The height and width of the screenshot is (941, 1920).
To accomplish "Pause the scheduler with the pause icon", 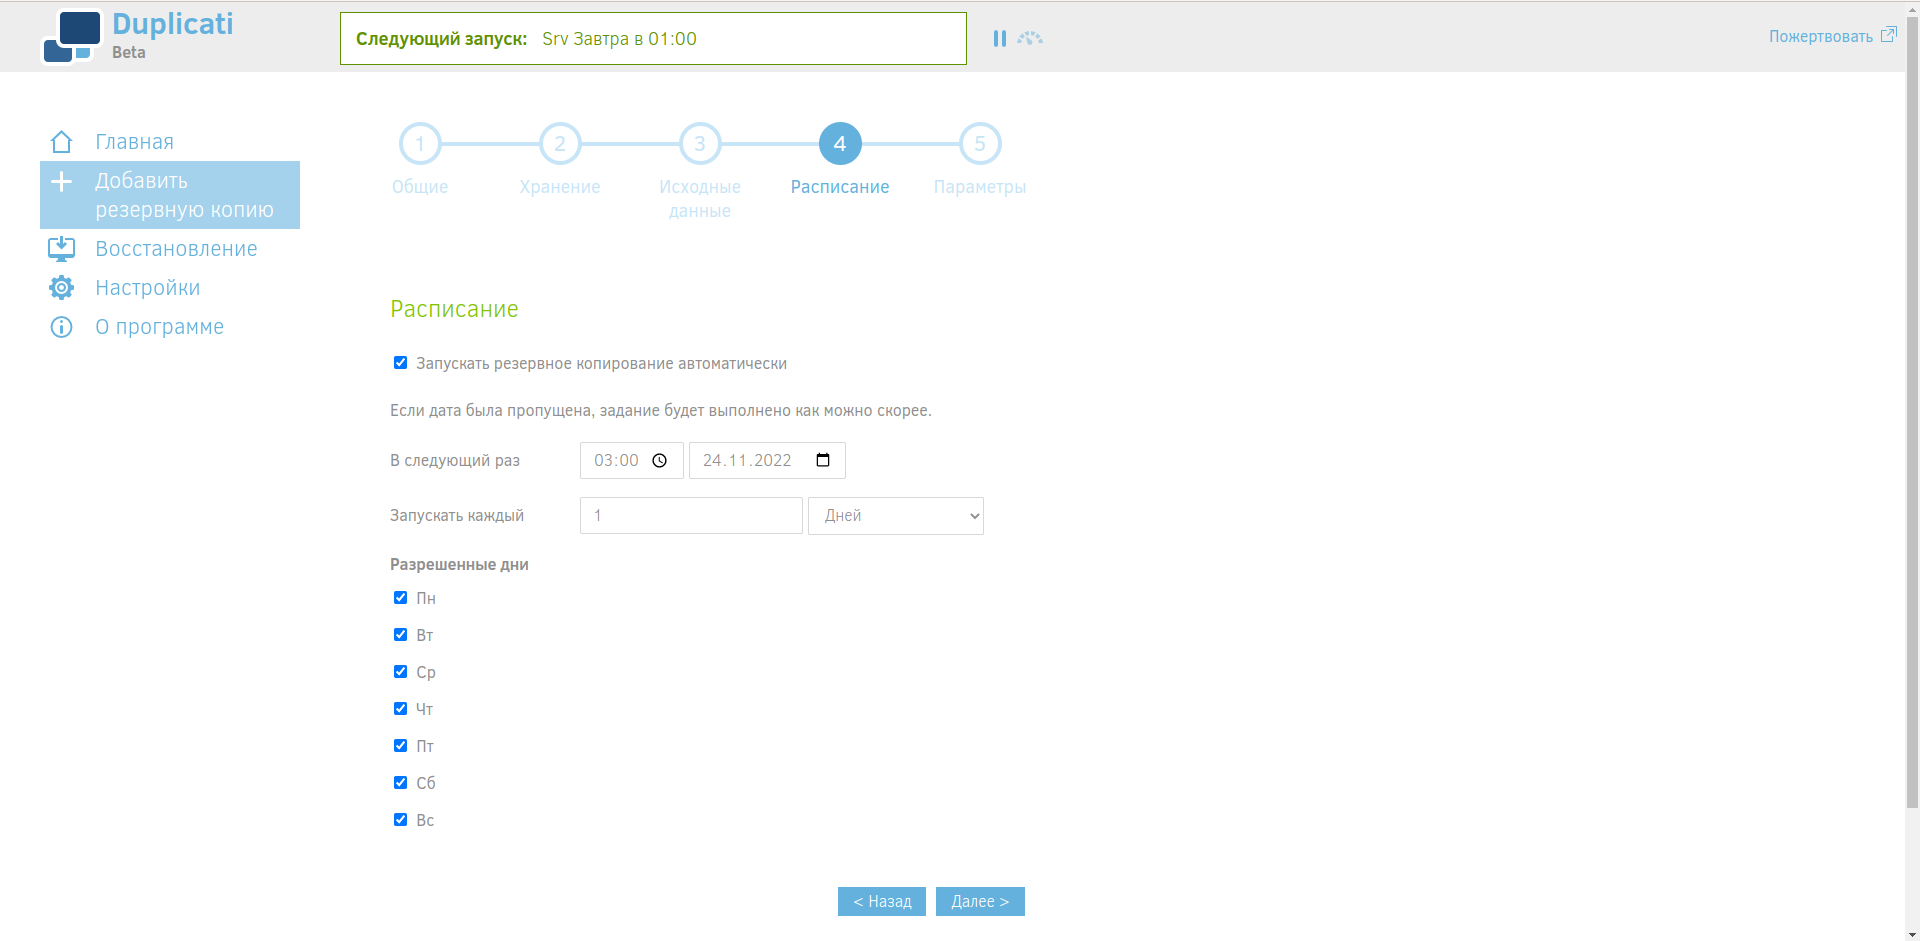I will click(999, 38).
